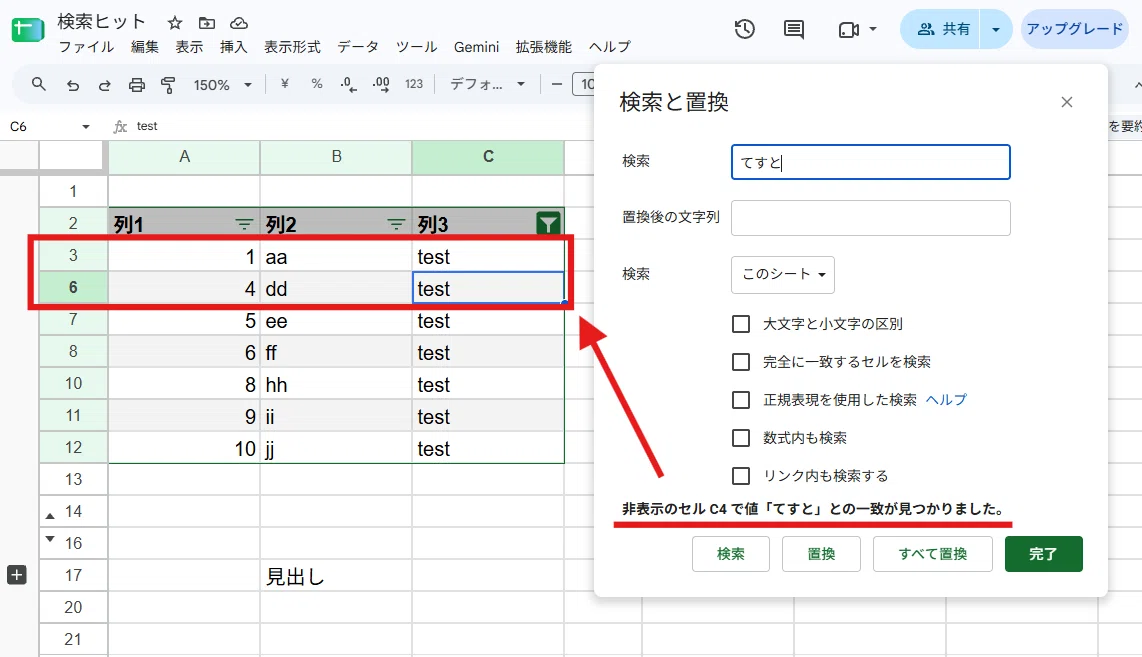Image resolution: width=1142 pixels, height=657 pixels.
Task: Check 完全に一致するセルを検索 option
Action: coord(741,361)
